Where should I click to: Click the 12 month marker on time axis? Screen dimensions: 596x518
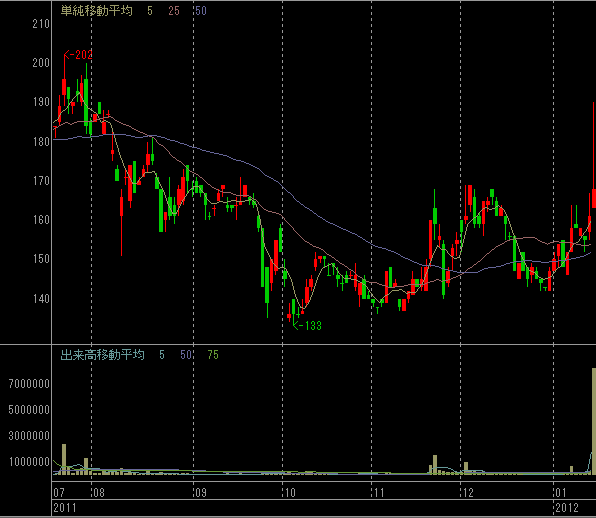[x=468, y=493]
